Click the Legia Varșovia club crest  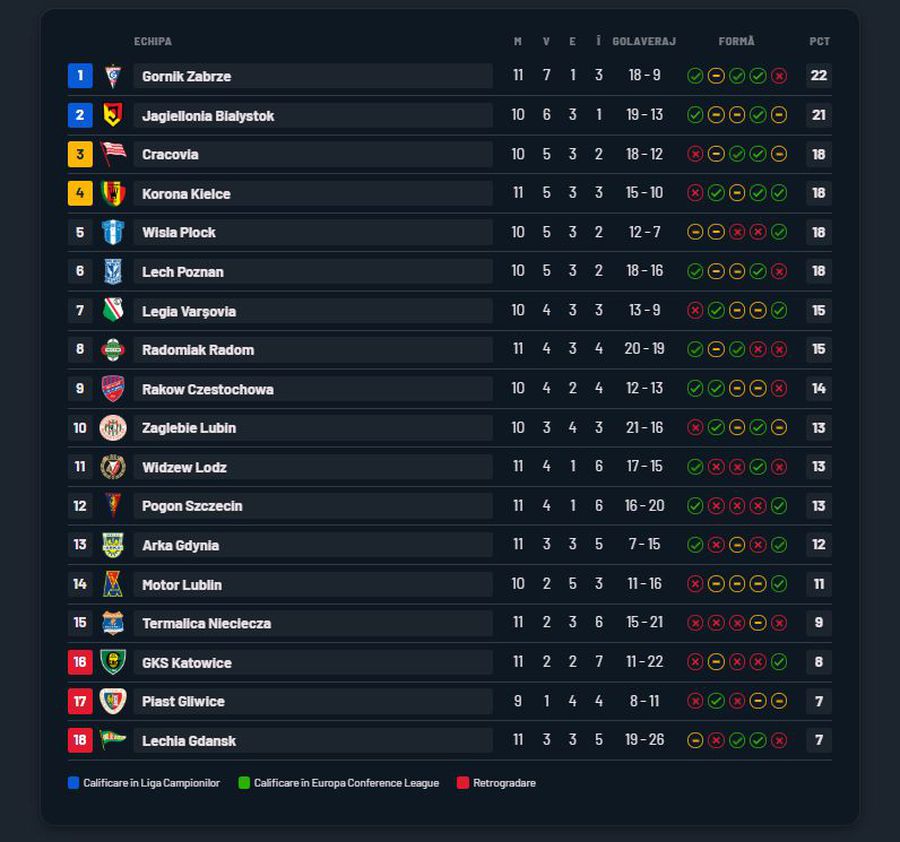pyautogui.click(x=113, y=310)
